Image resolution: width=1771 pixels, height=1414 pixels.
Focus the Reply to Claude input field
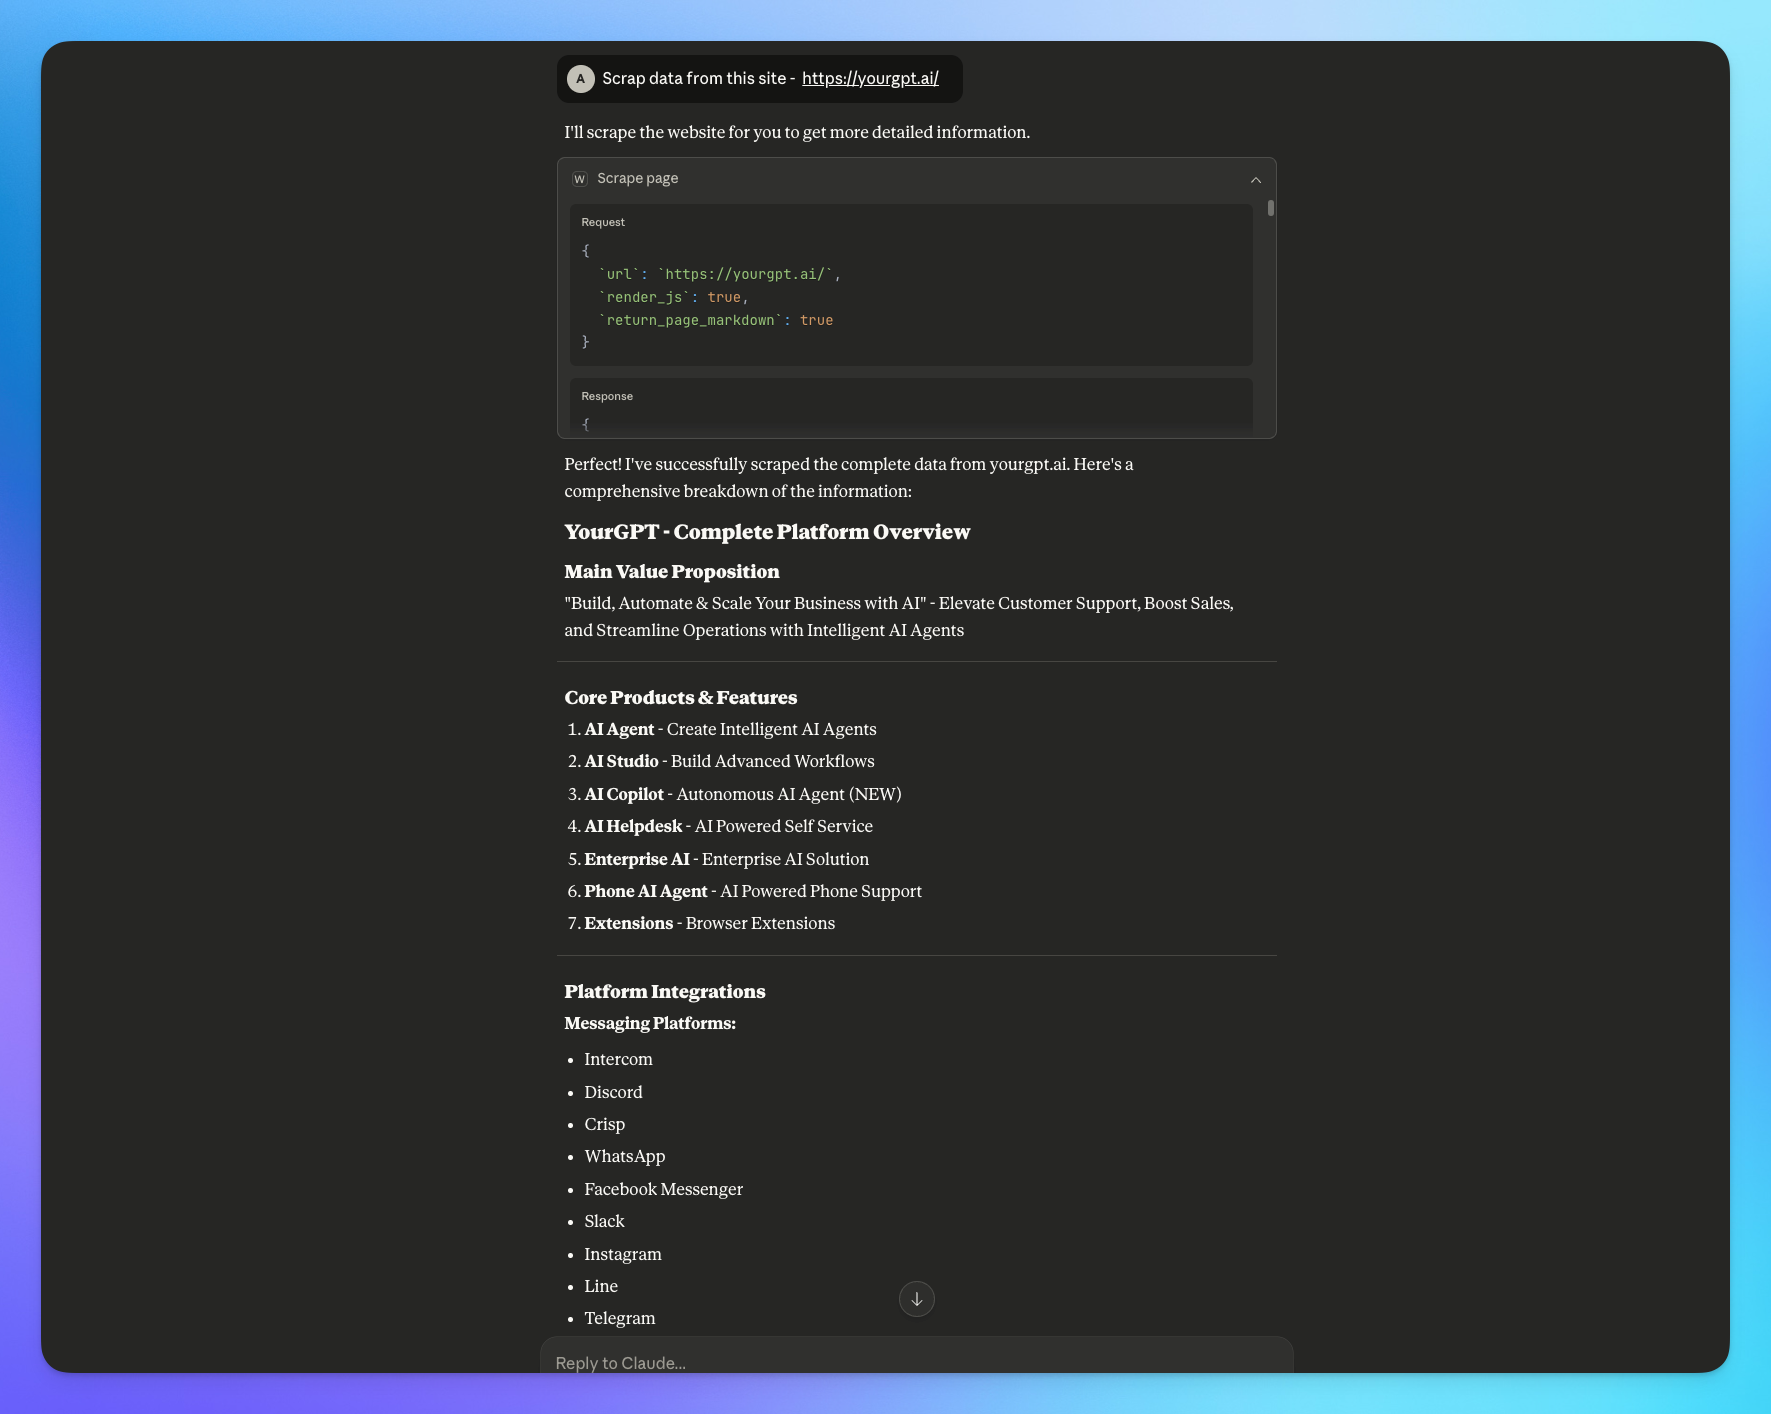(x=915, y=1361)
